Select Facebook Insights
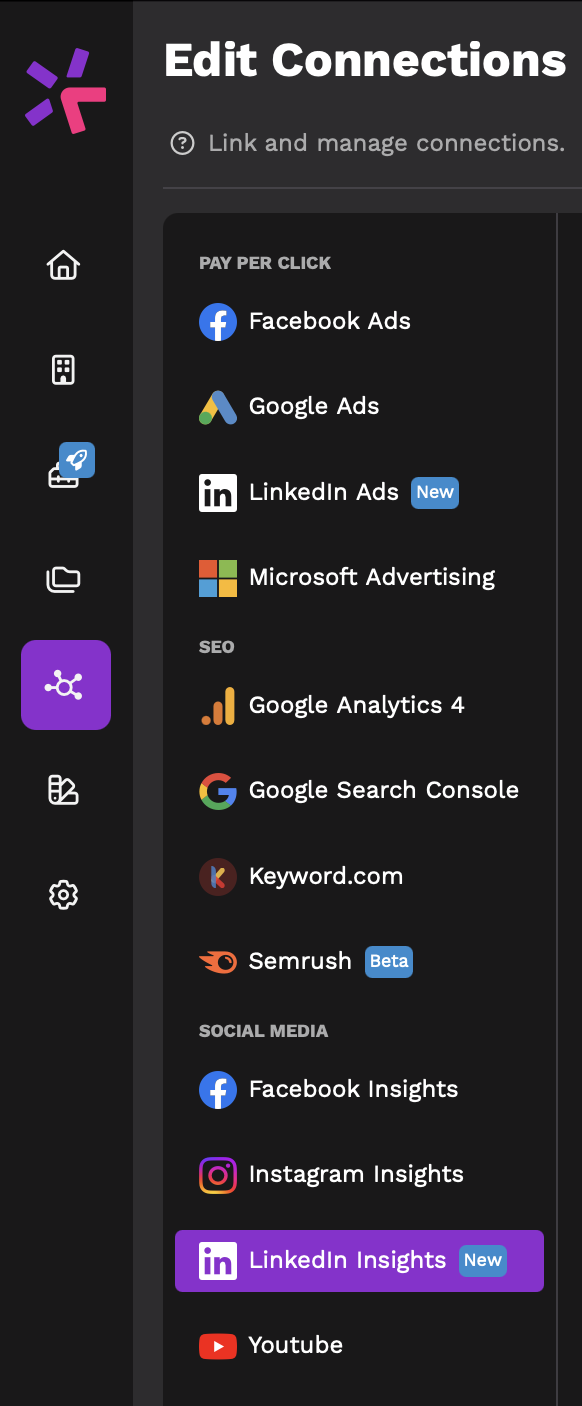582x1406 pixels. [359, 1090]
